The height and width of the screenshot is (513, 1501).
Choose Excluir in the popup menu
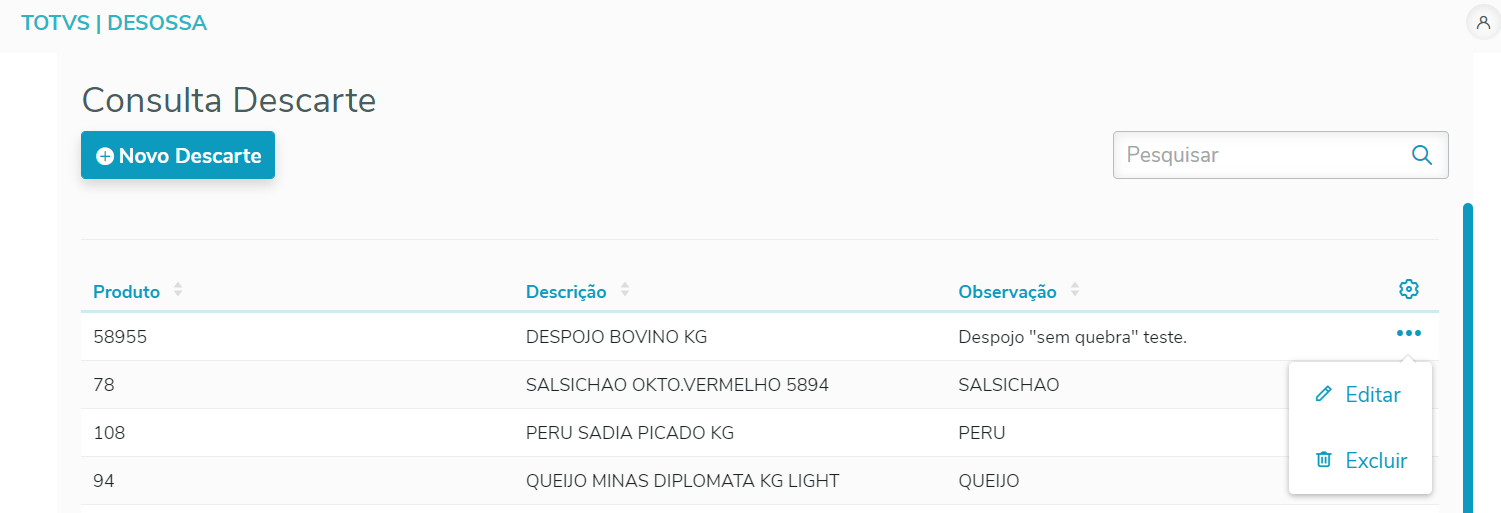1376,461
